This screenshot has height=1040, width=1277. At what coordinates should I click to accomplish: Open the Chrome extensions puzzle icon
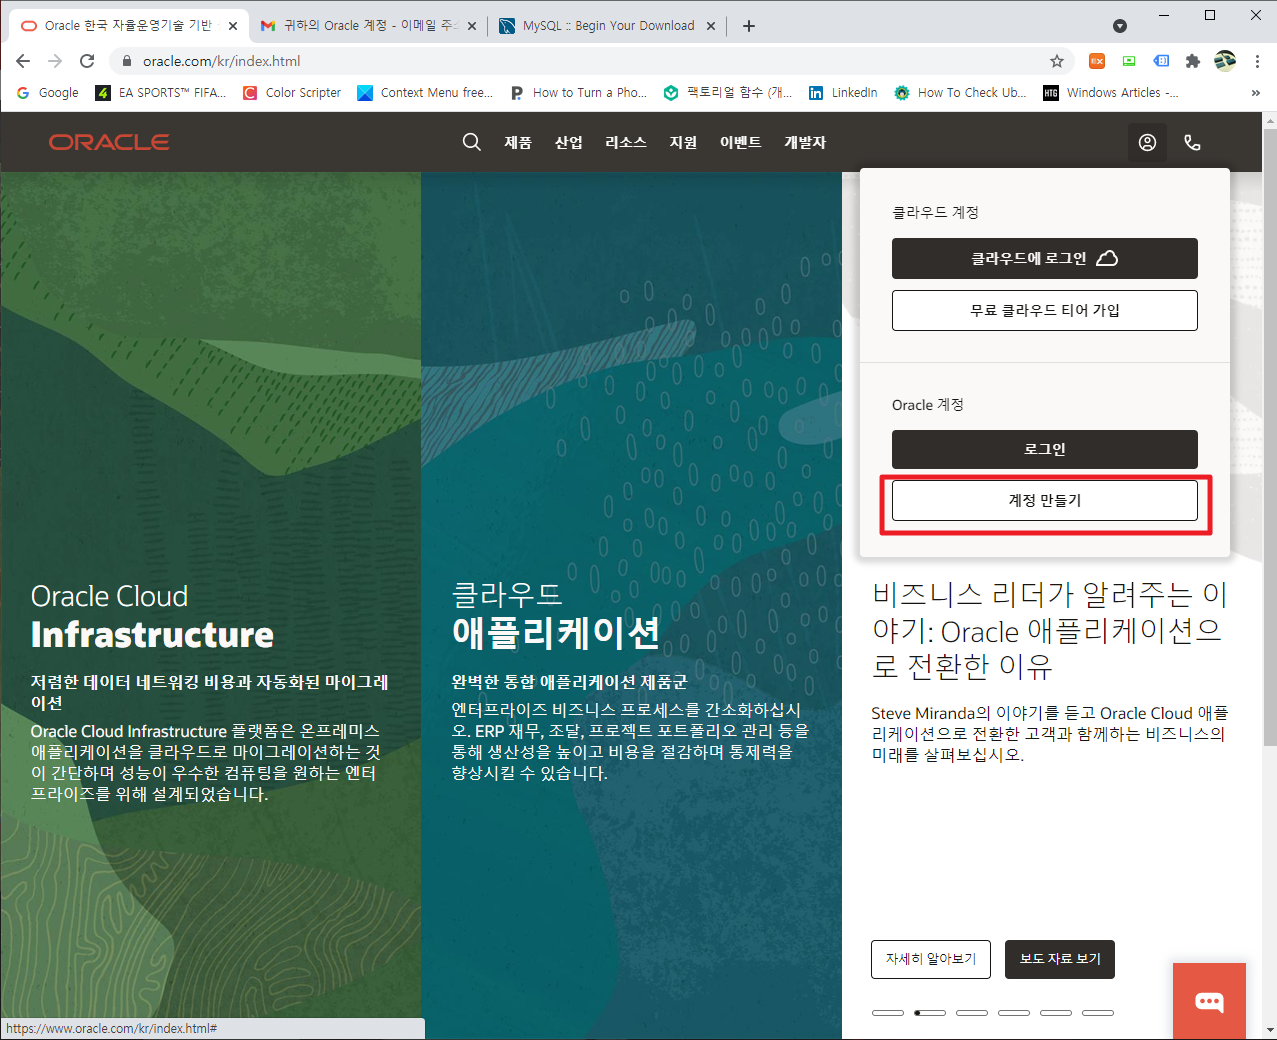click(1192, 61)
